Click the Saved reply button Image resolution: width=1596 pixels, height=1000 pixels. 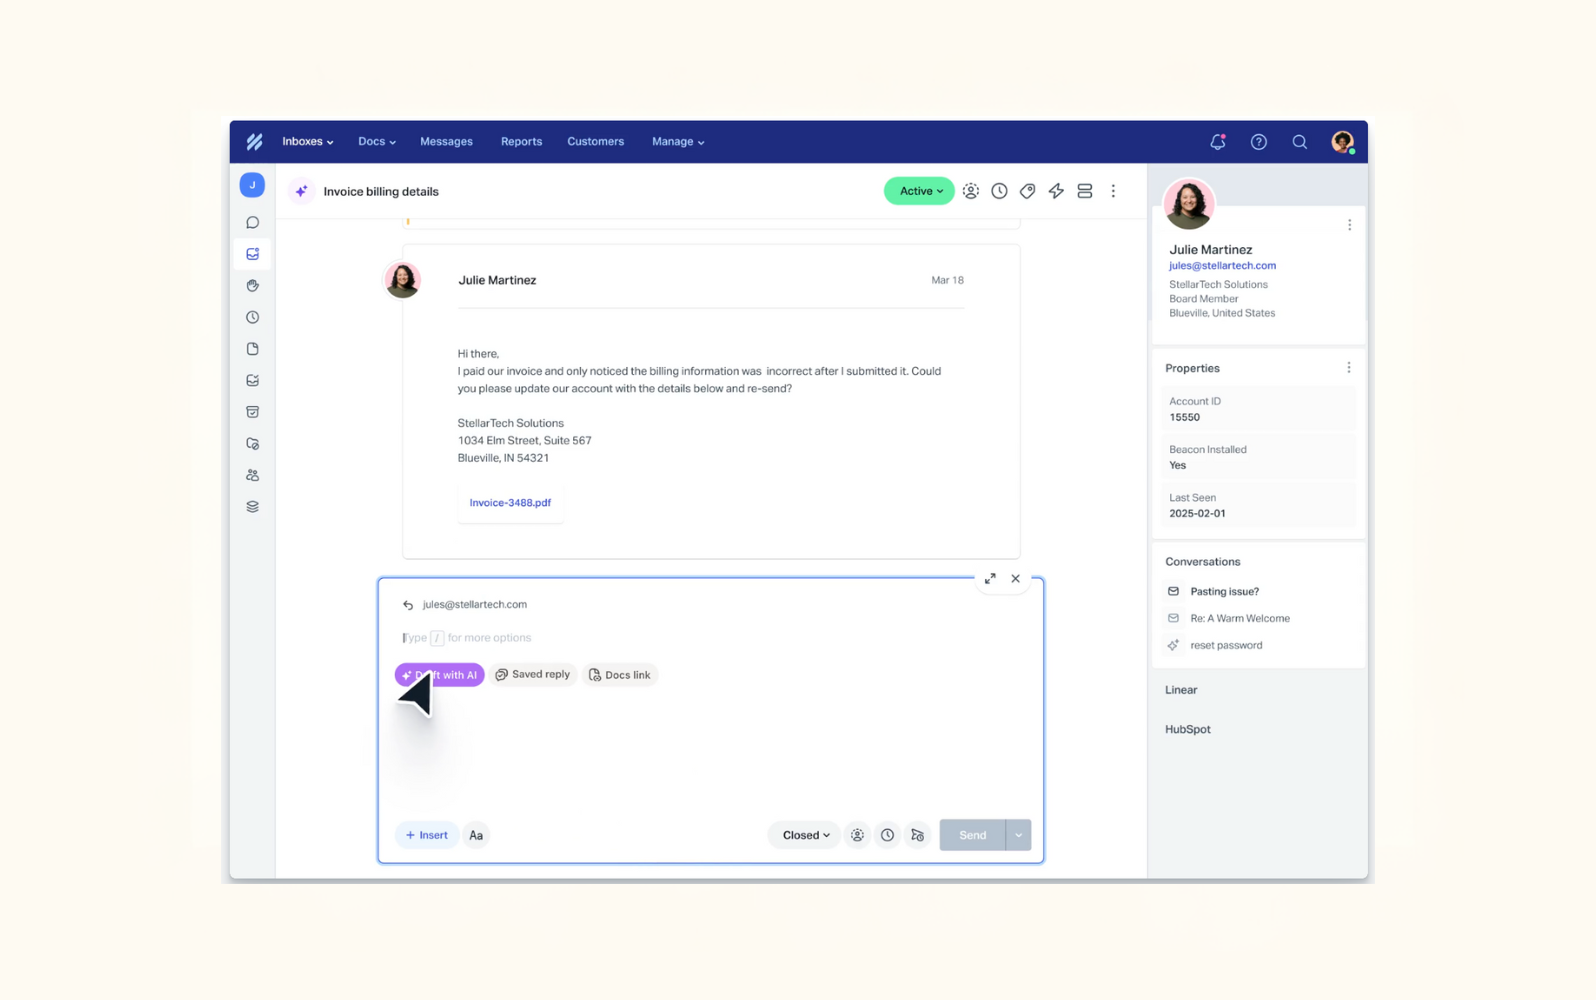click(x=533, y=675)
